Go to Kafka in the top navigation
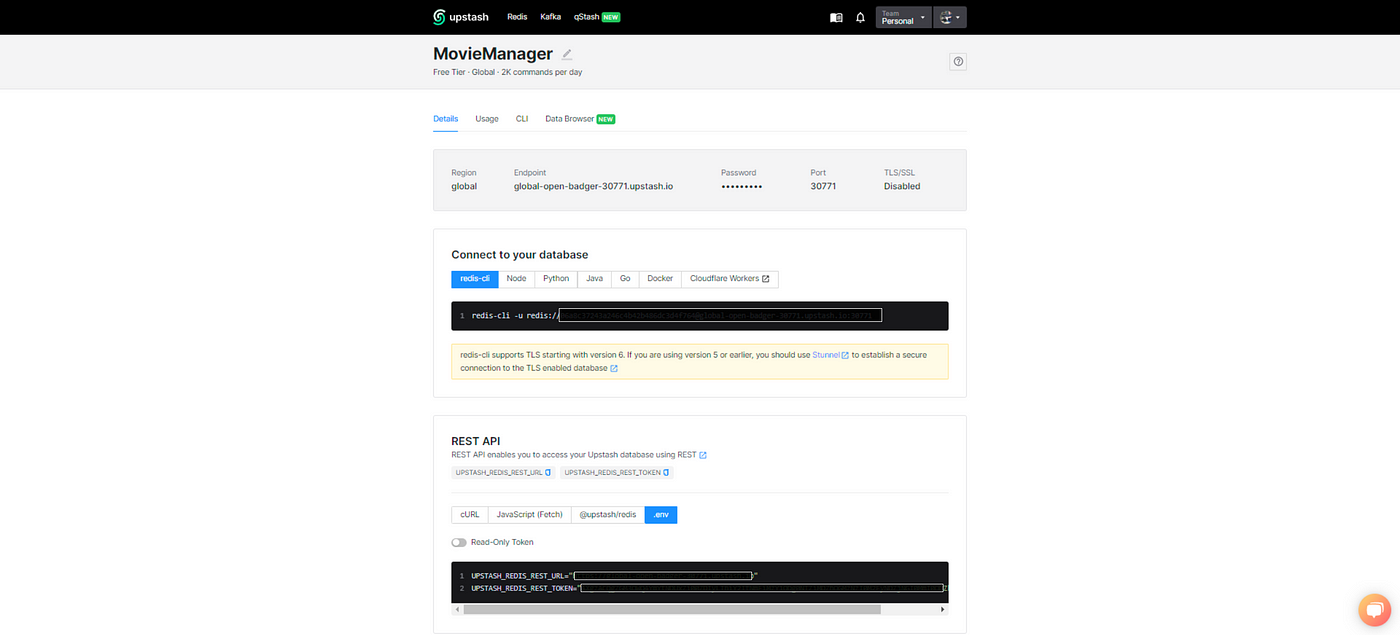 (550, 17)
